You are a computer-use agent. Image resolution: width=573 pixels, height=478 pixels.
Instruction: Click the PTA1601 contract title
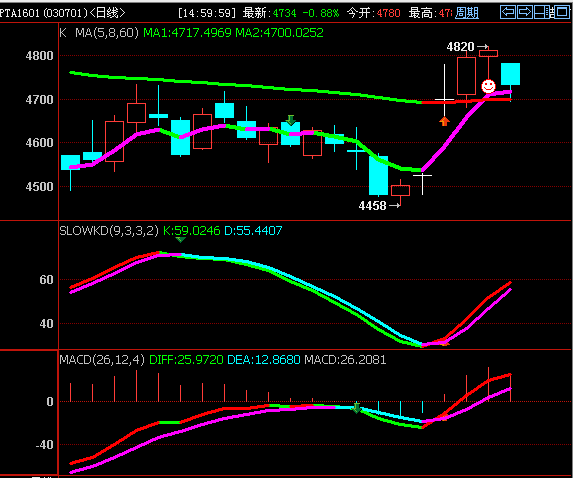pos(19,13)
